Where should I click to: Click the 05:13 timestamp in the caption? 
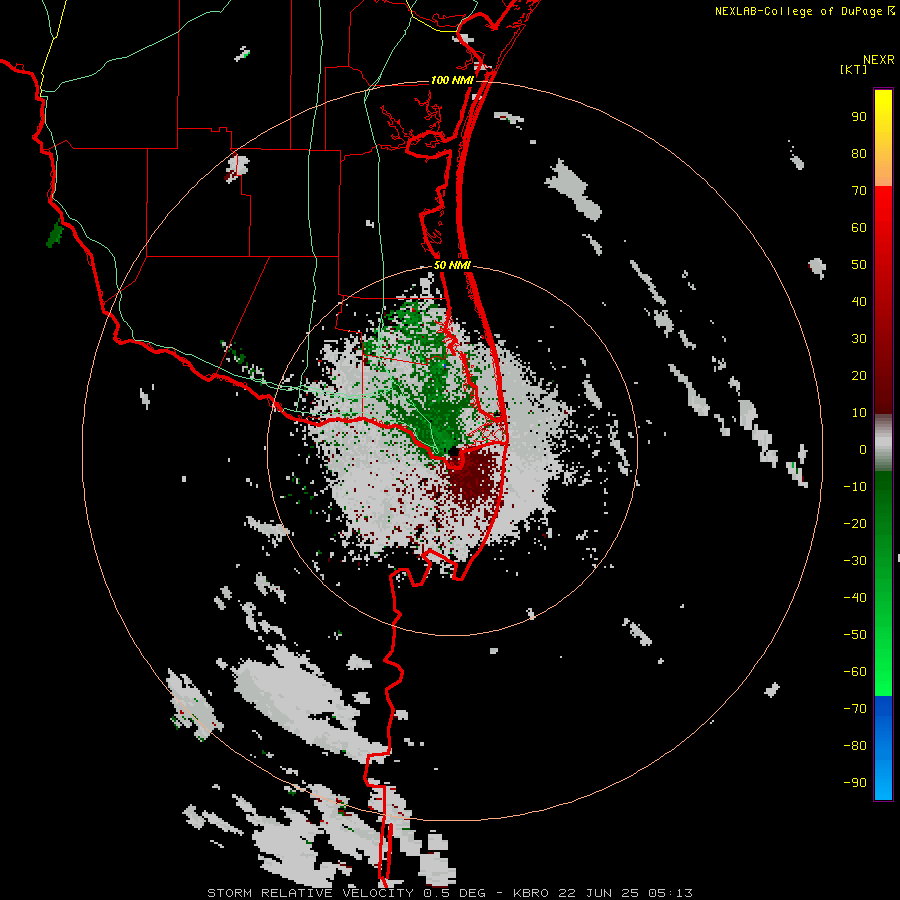[670, 893]
